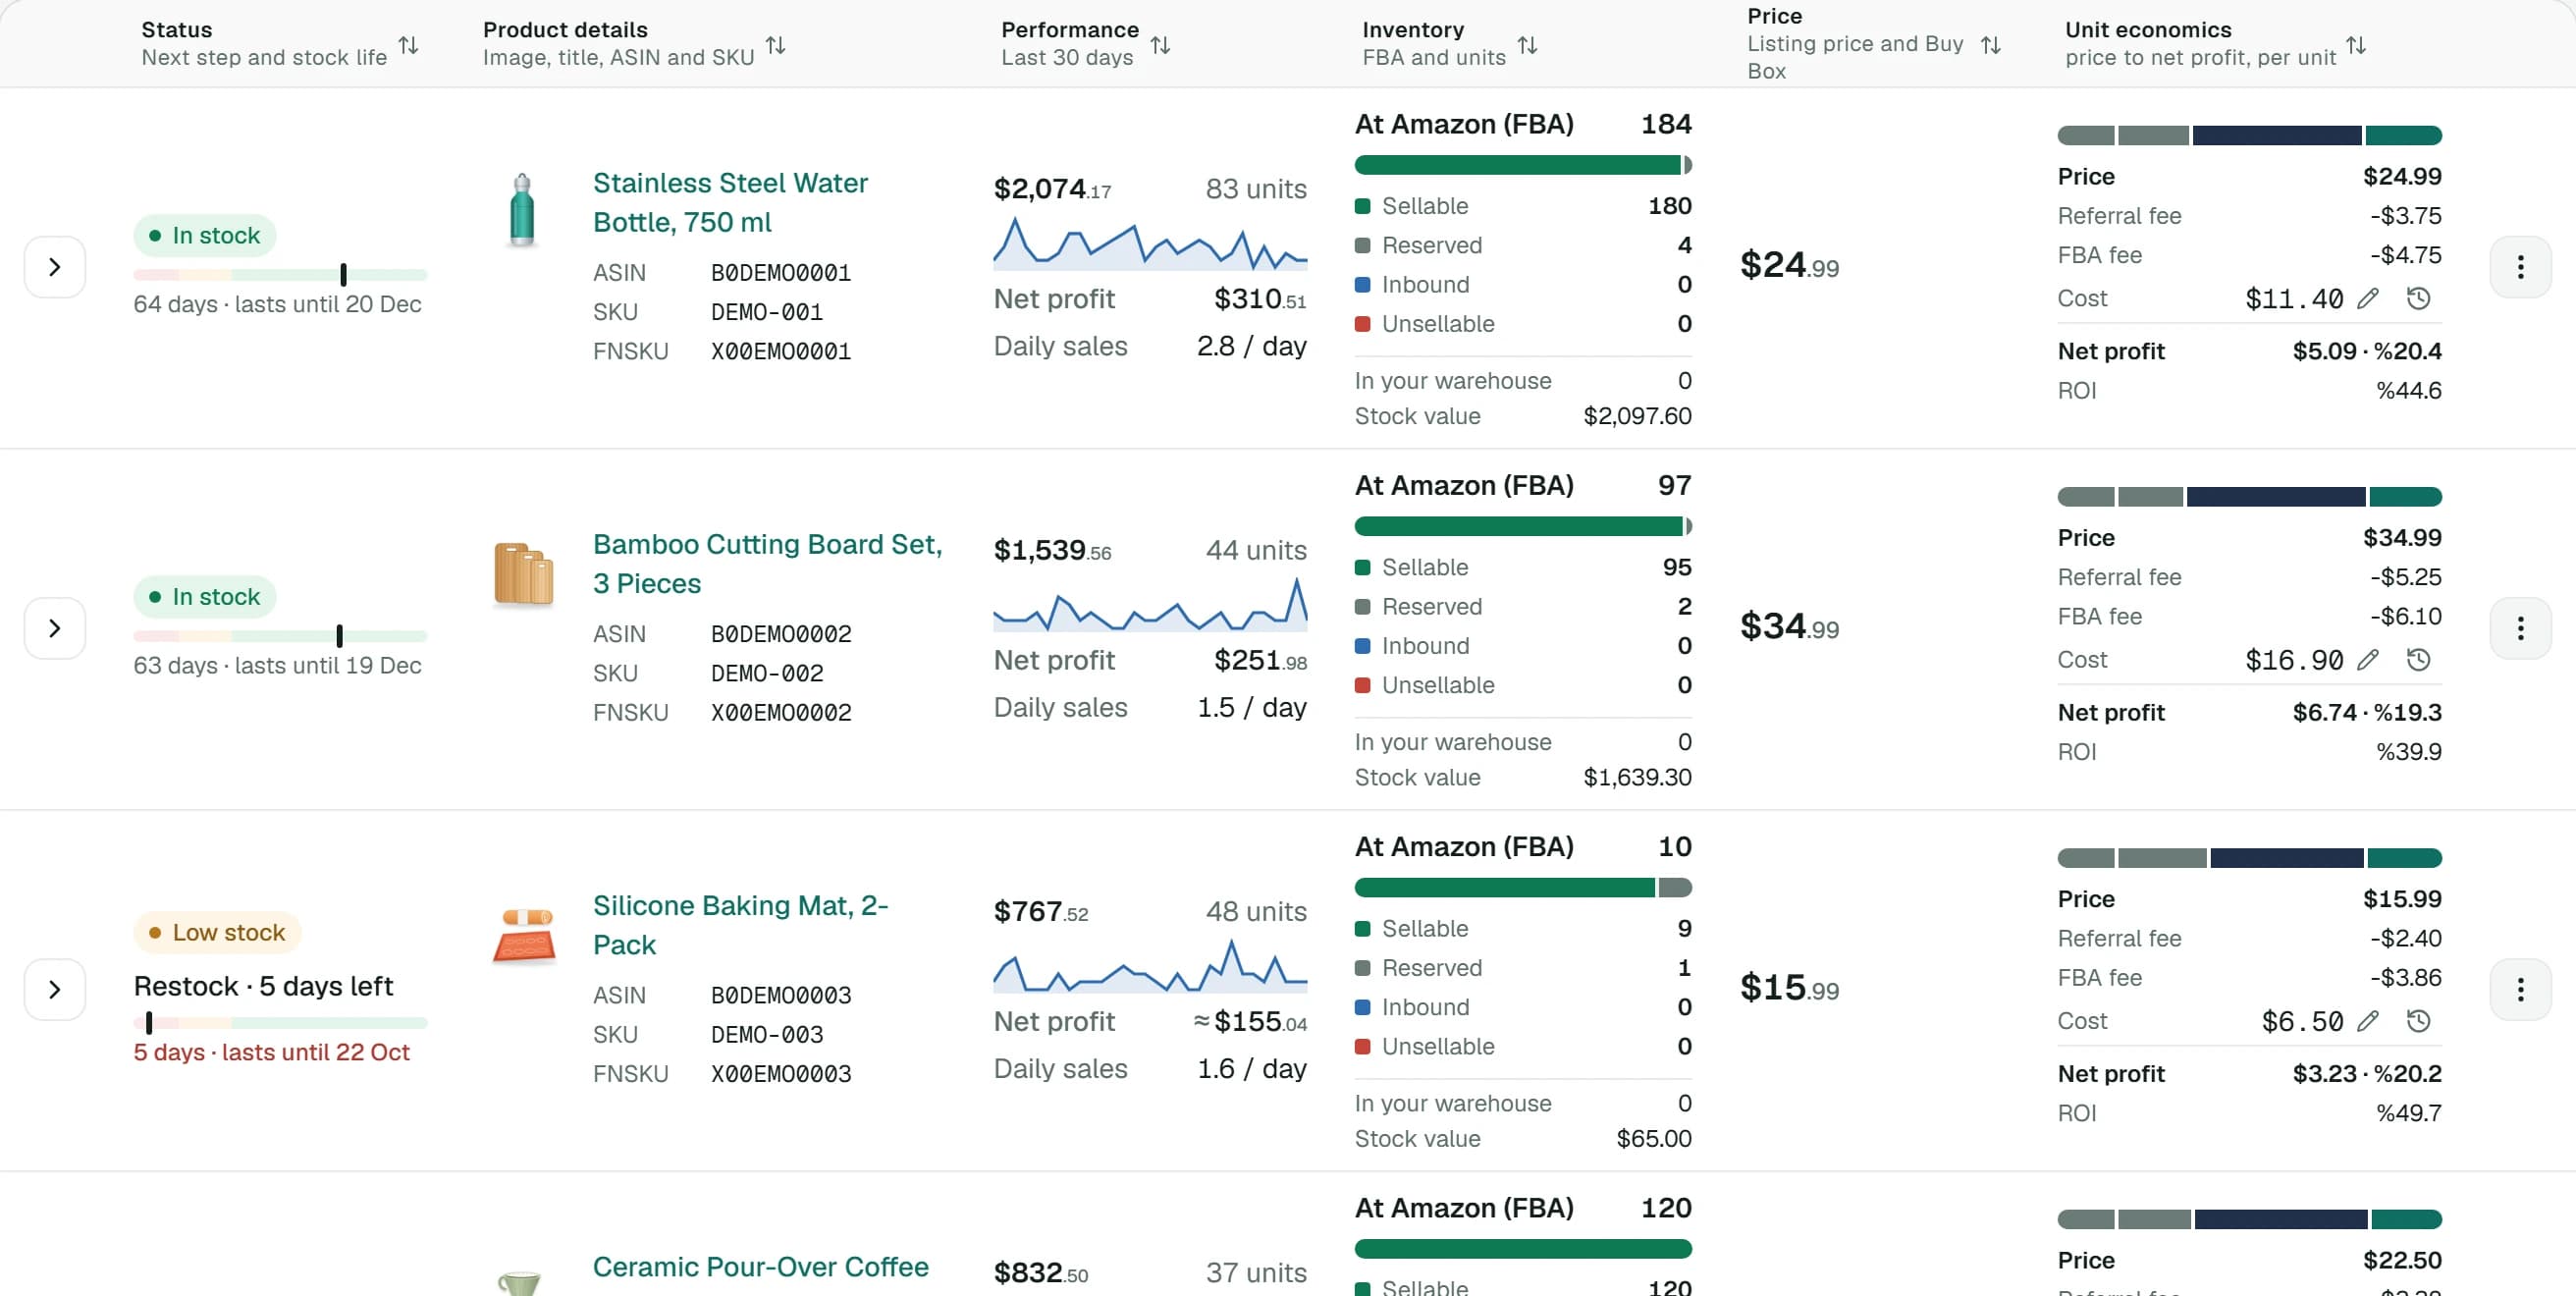Image resolution: width=2576 pixels, height=1296 pixels.
Task: Select SKU text DEMO-002
Action: point(767,673)
